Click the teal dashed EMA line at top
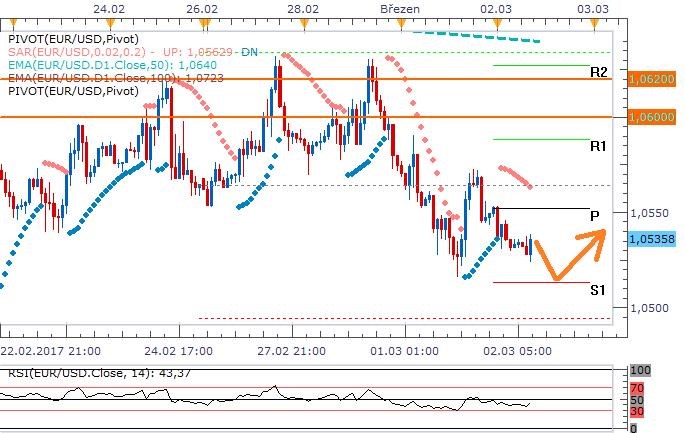685x433 pixels. click(475, 35)
